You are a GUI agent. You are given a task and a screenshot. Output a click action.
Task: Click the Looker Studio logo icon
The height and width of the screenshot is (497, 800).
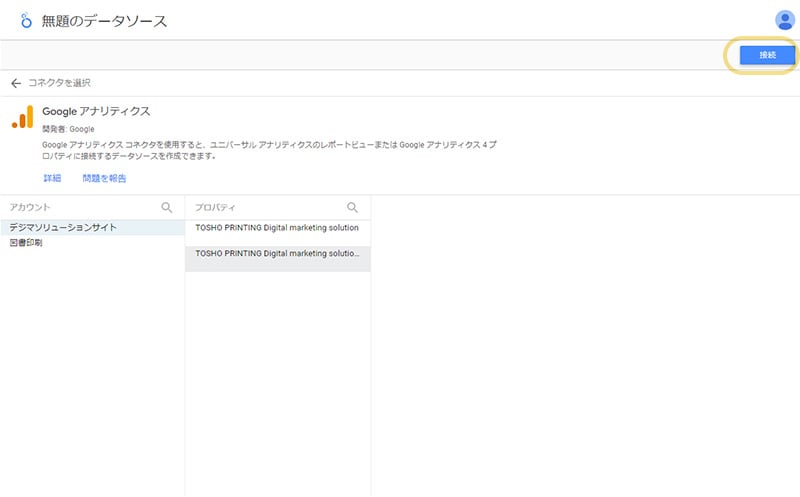pyautogui.click(x=26, y=21)
